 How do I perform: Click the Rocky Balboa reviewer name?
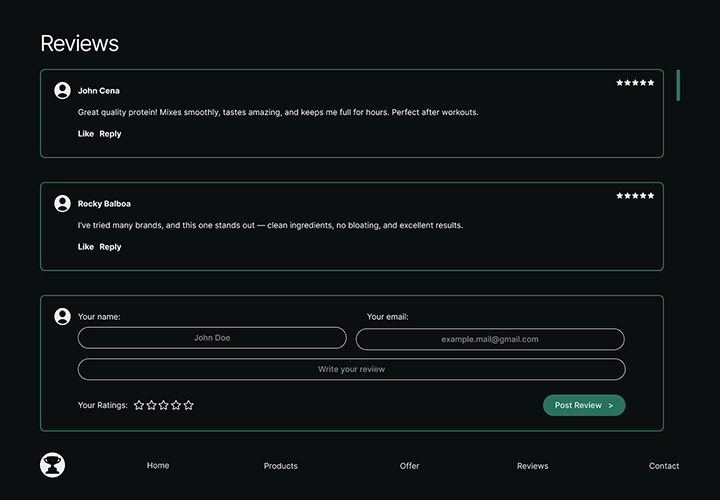click(x=104, y=203)
